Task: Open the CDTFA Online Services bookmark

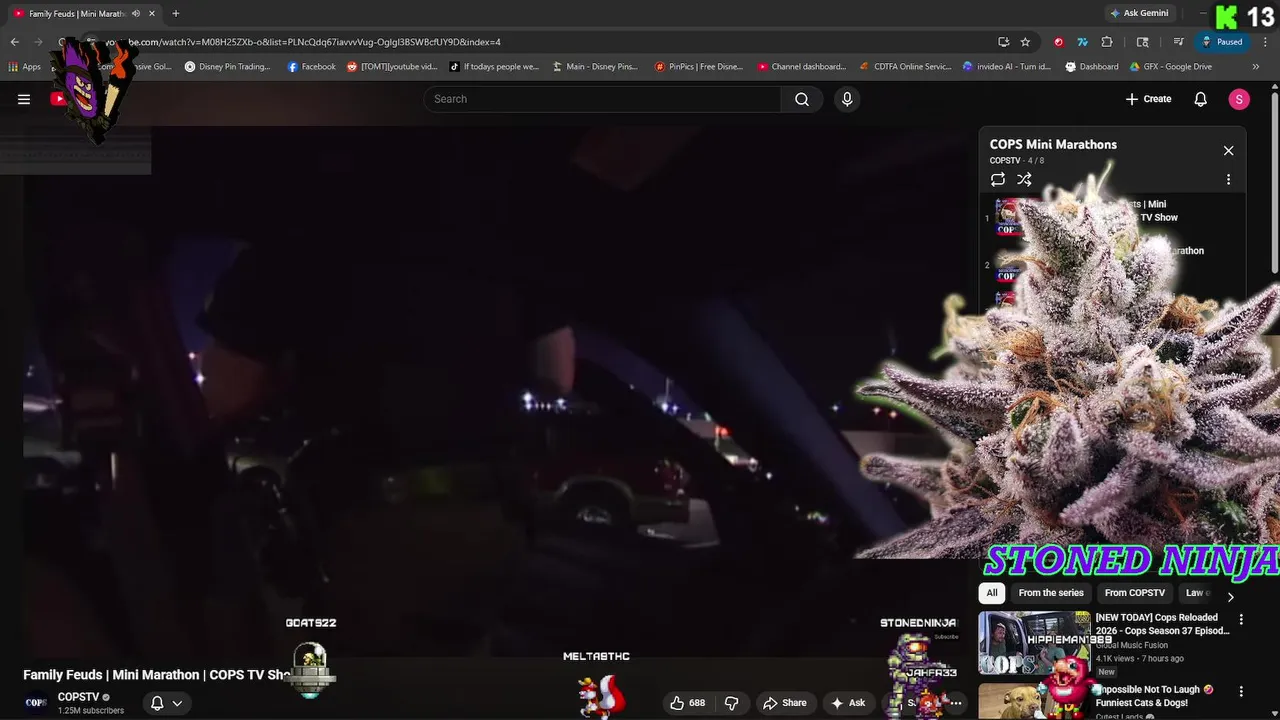Action: [x=906, y=67]
